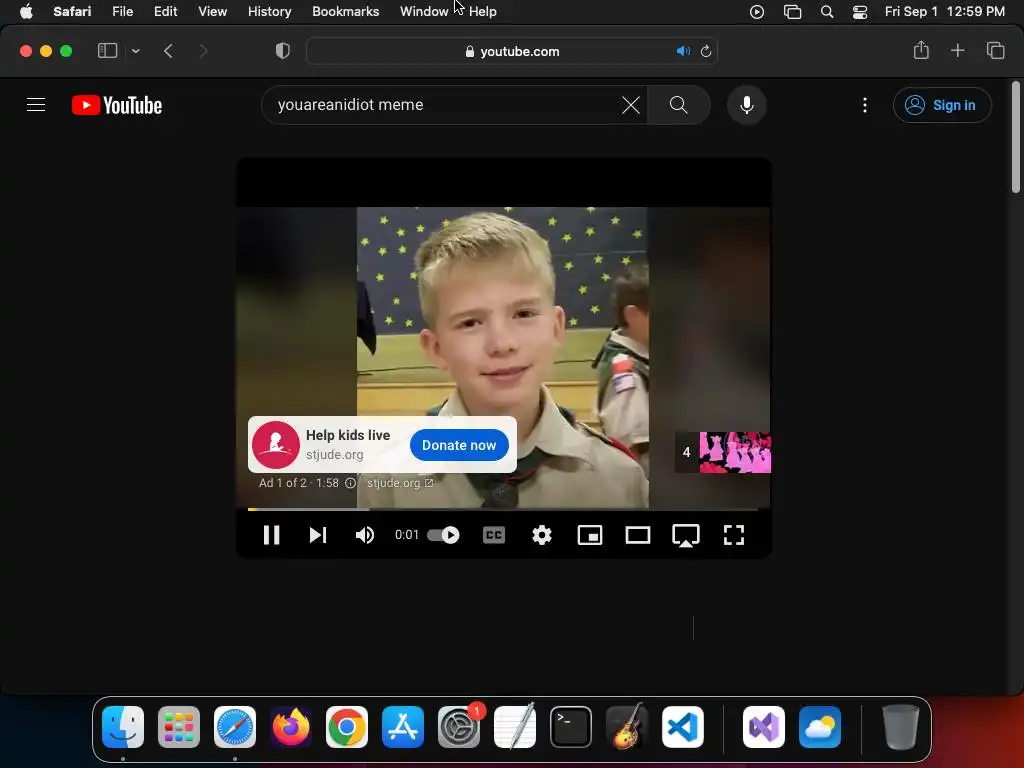Open the privacy report shield

[x=283, y=51]
